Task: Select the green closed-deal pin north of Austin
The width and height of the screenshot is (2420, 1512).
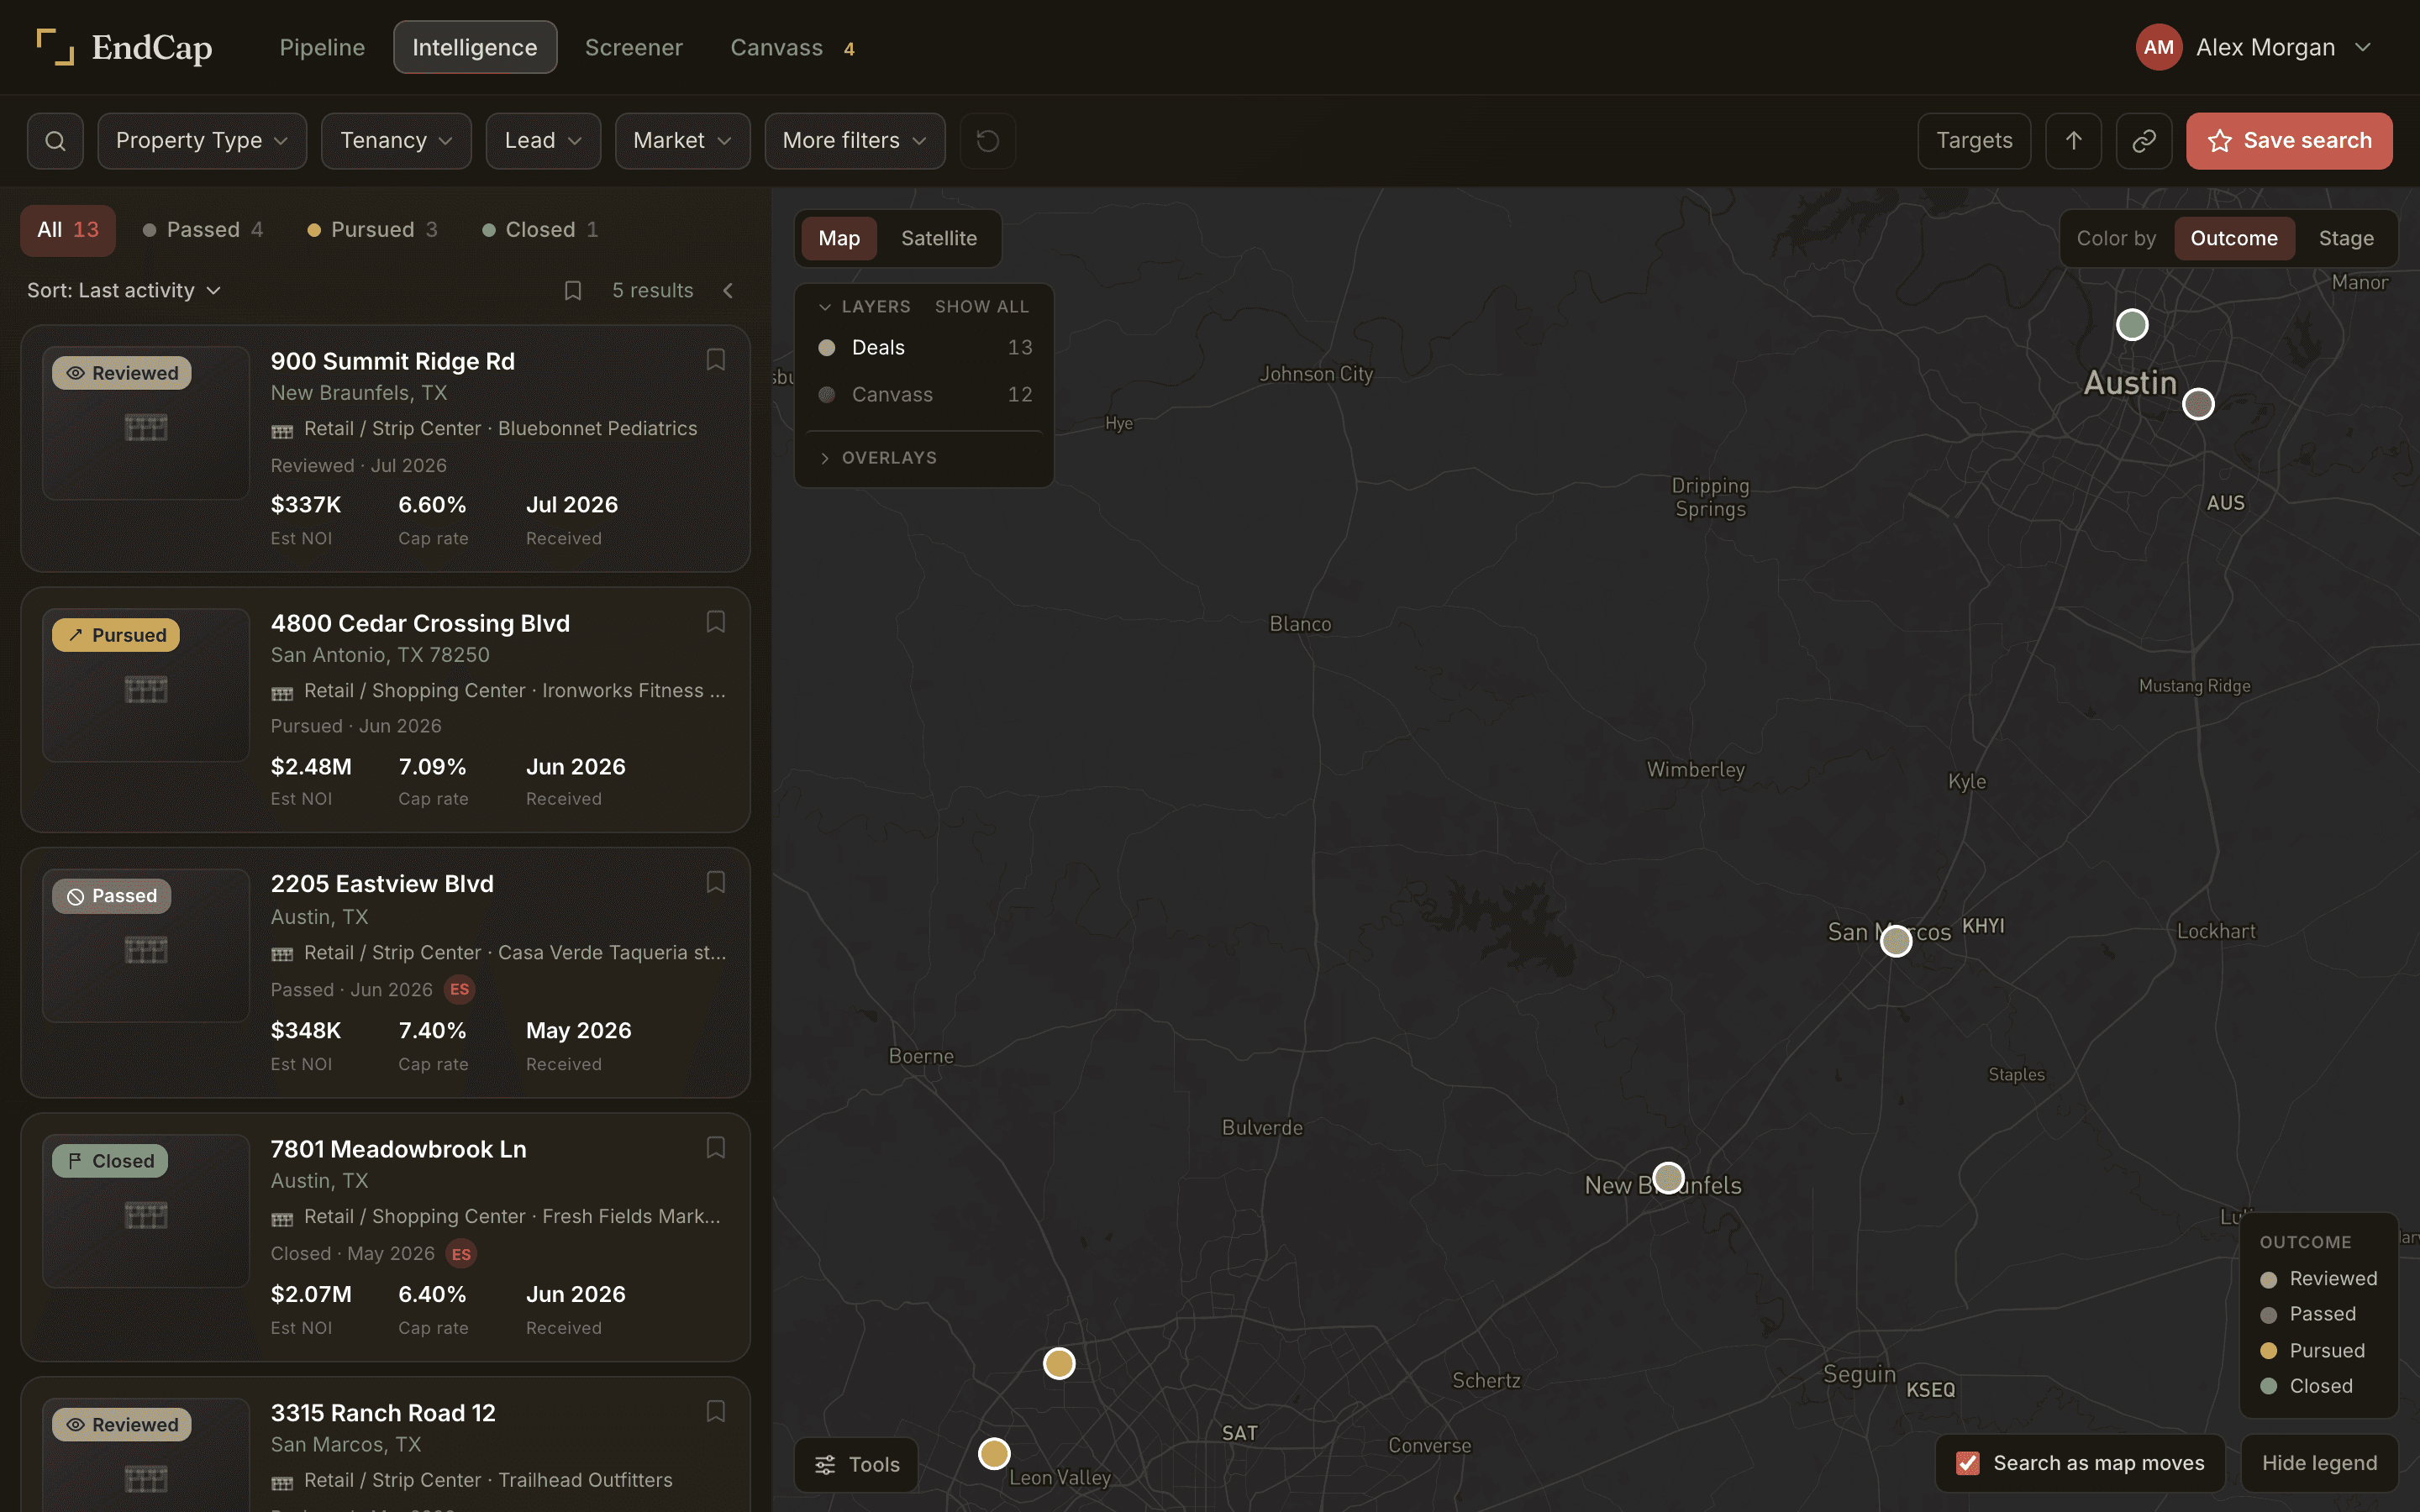Action: click(2132, 325)
